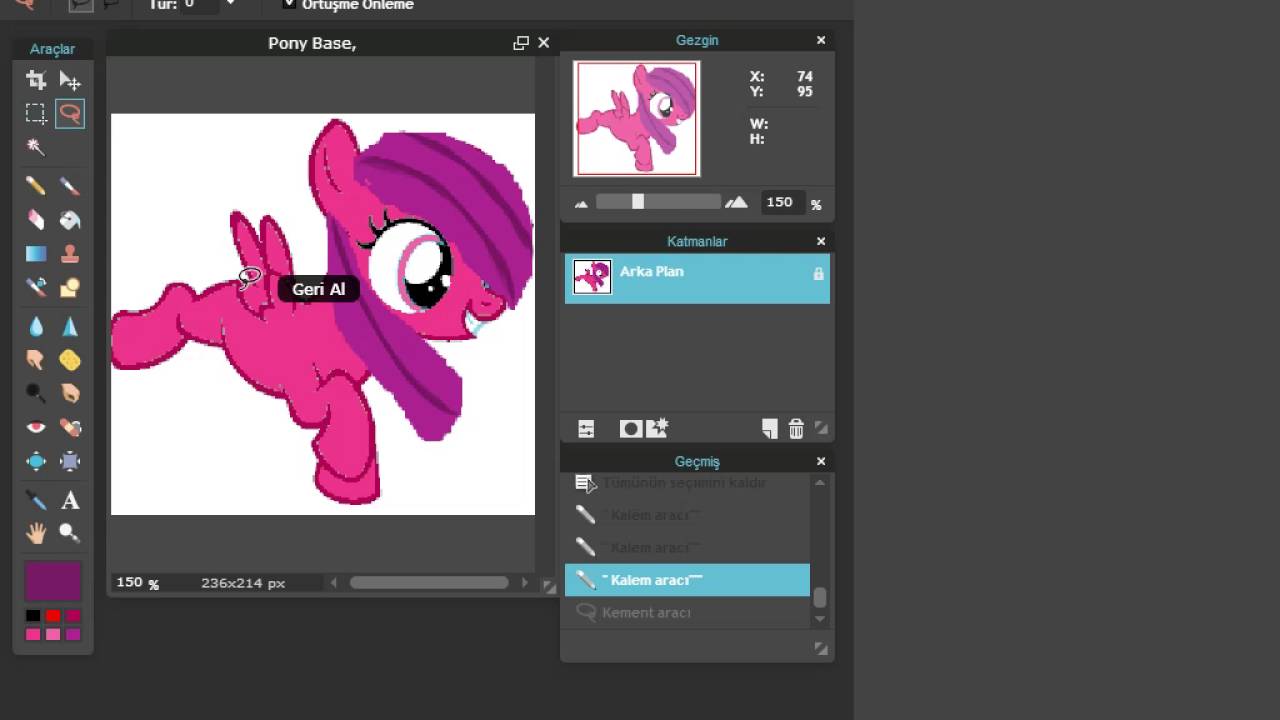Open the Tür dropdown arrow

point(231,4)
